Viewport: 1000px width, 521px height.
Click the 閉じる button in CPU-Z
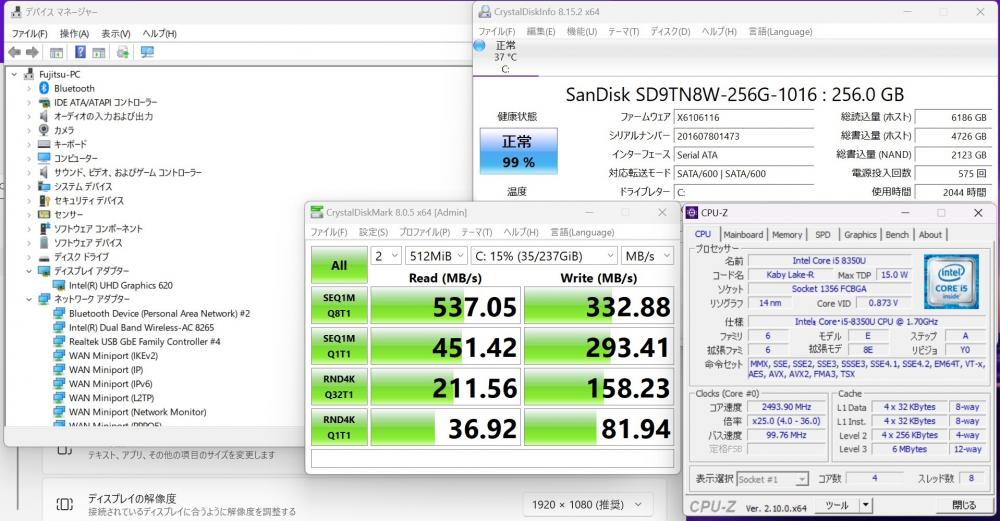pyautogui.click(x=964, y=505)
